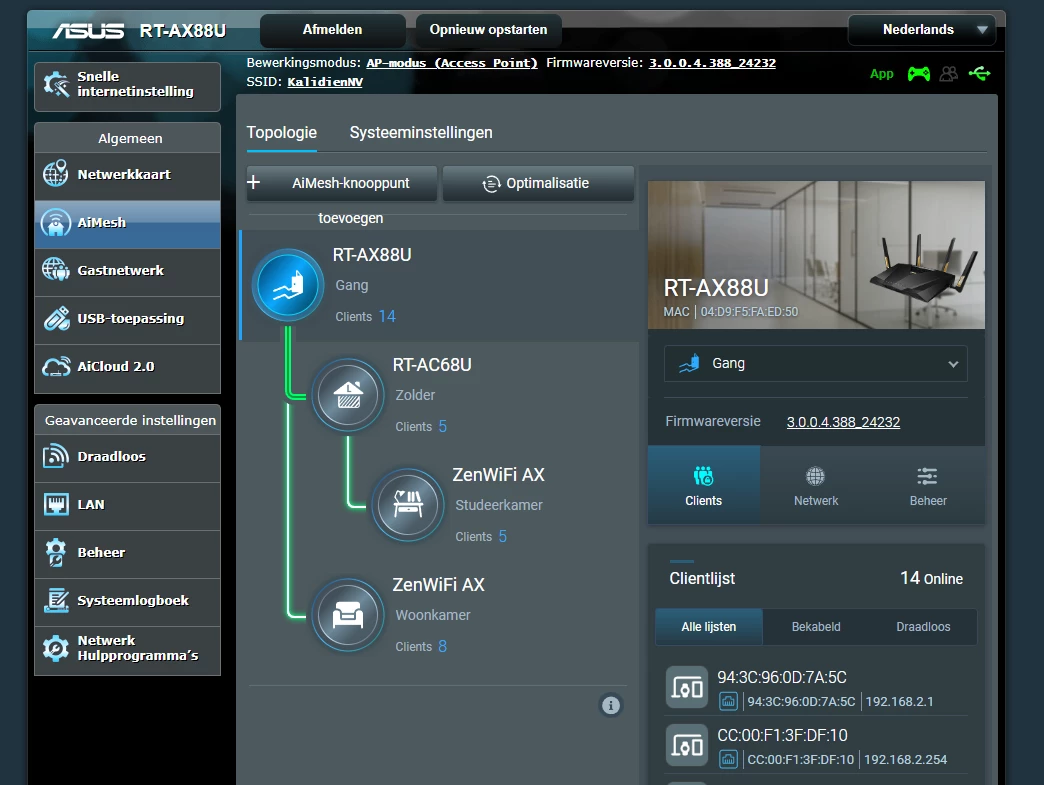
Task: Click the MAC 04:D9:F5:FA:ED:50 text
Action: click(x=730, y=312)
